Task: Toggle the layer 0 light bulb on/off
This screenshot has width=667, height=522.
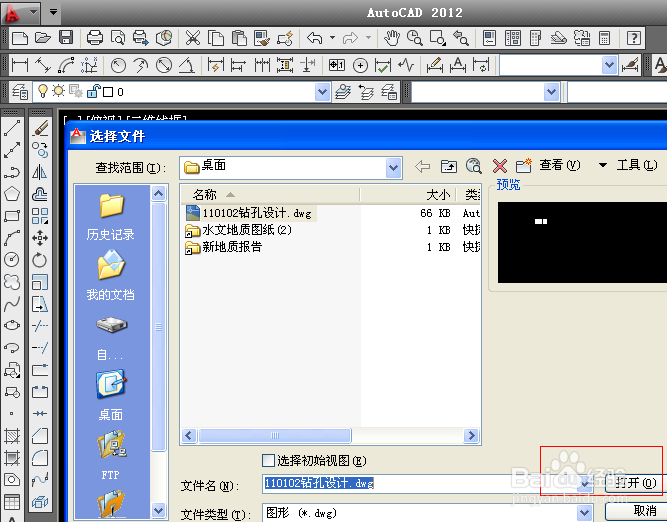Action: click(x=43, y=91)
